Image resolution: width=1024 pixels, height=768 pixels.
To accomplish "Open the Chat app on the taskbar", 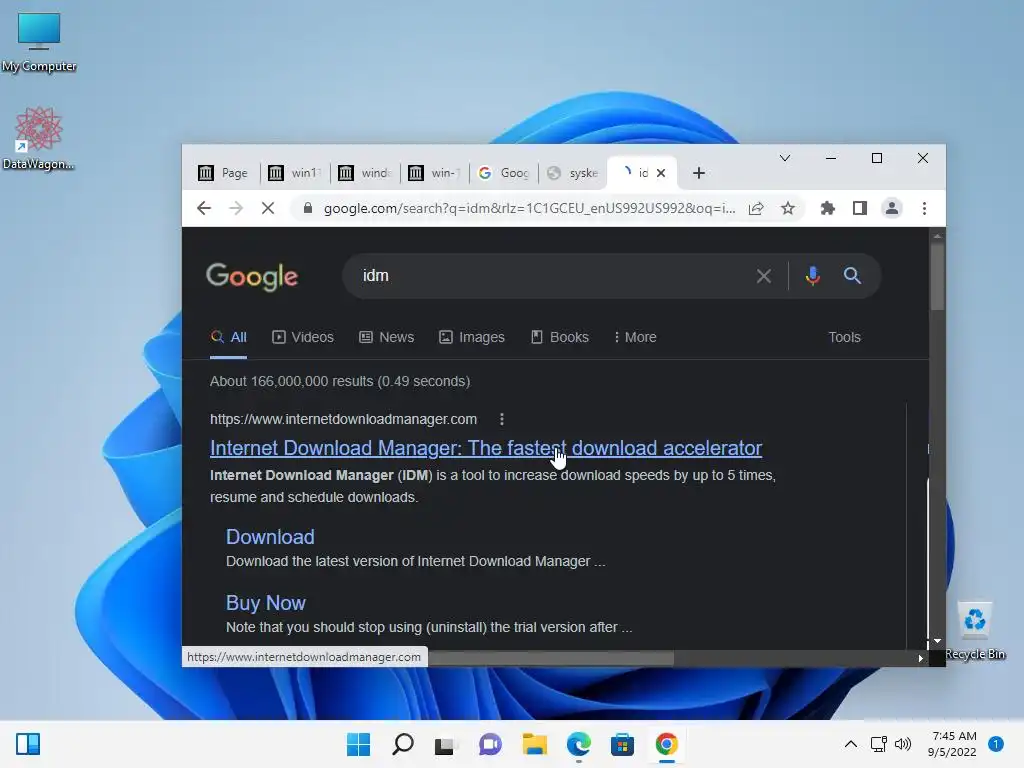I will click(490, 744).
